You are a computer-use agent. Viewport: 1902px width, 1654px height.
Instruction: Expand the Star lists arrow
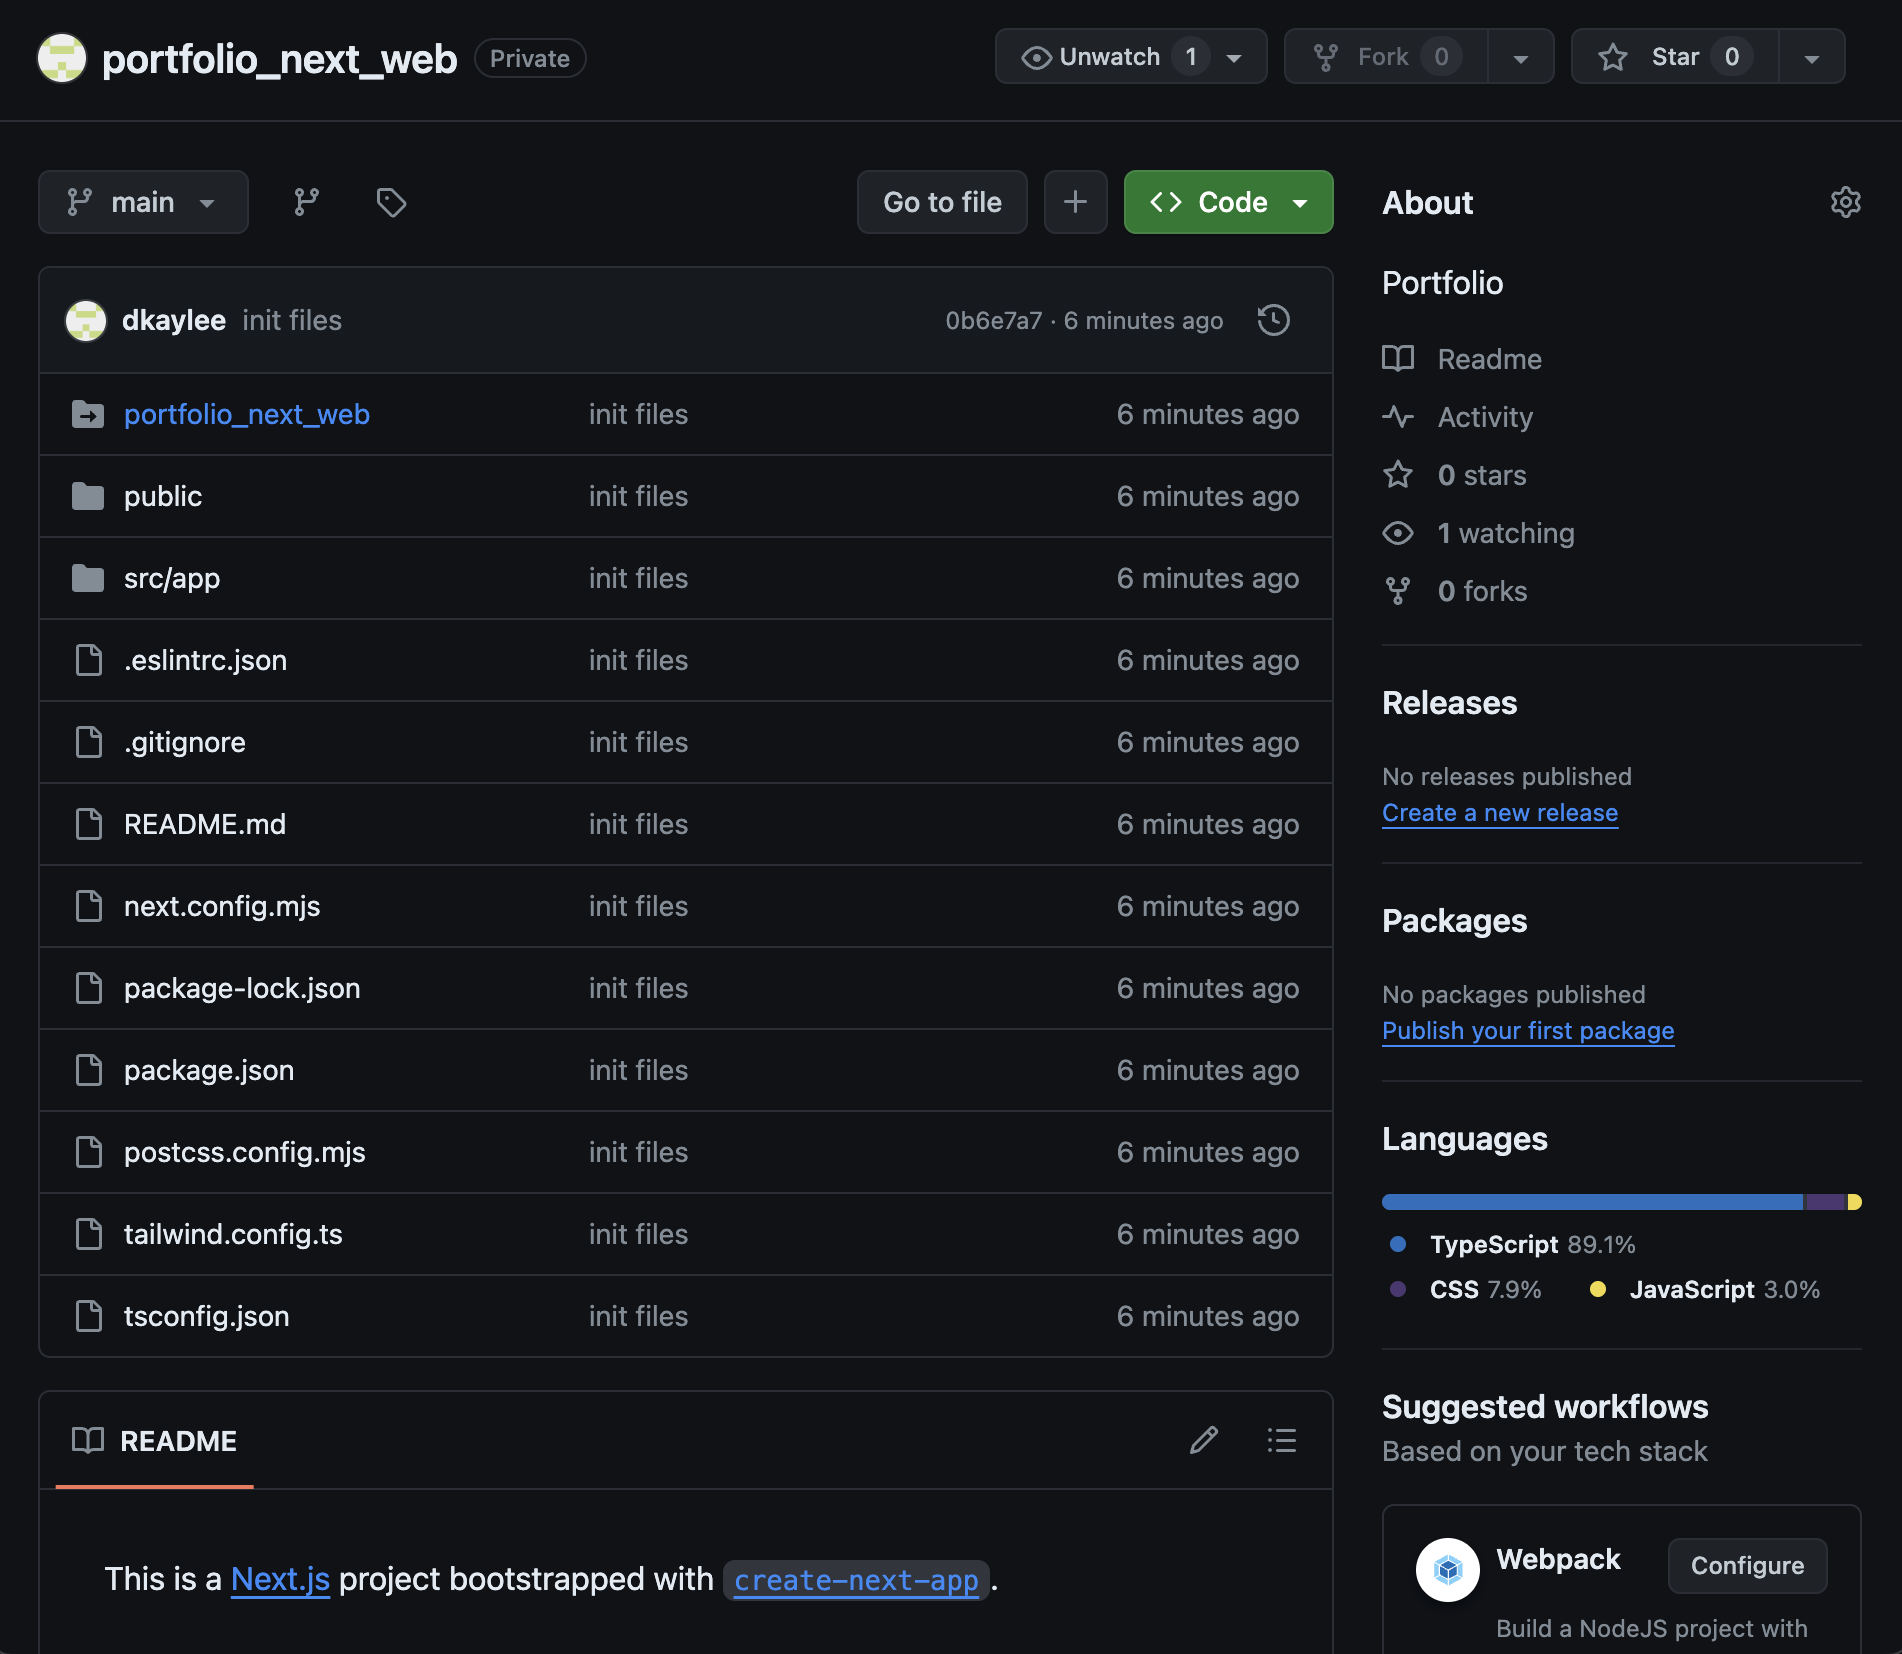tap(1811, 58)
